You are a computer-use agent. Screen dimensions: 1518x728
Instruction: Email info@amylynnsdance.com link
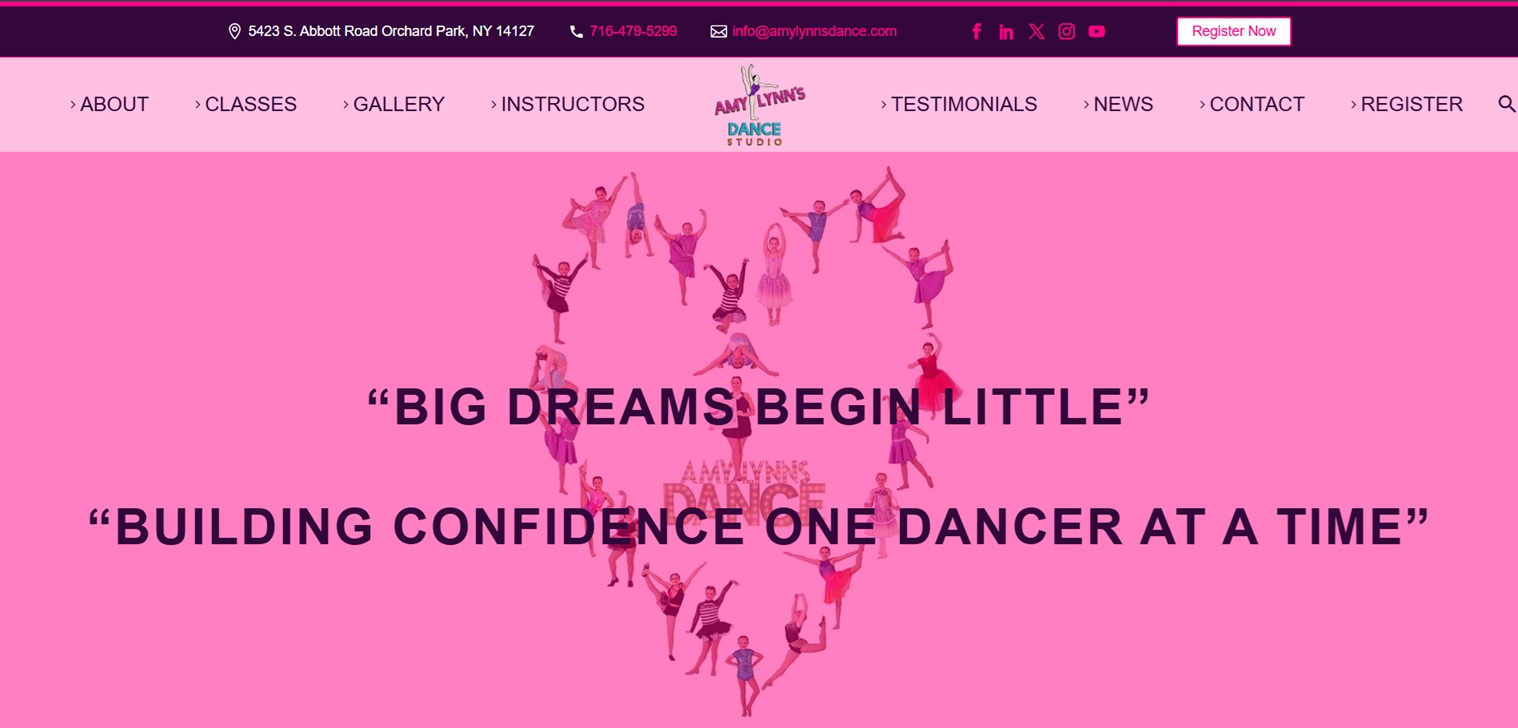(x=814, y=31)
